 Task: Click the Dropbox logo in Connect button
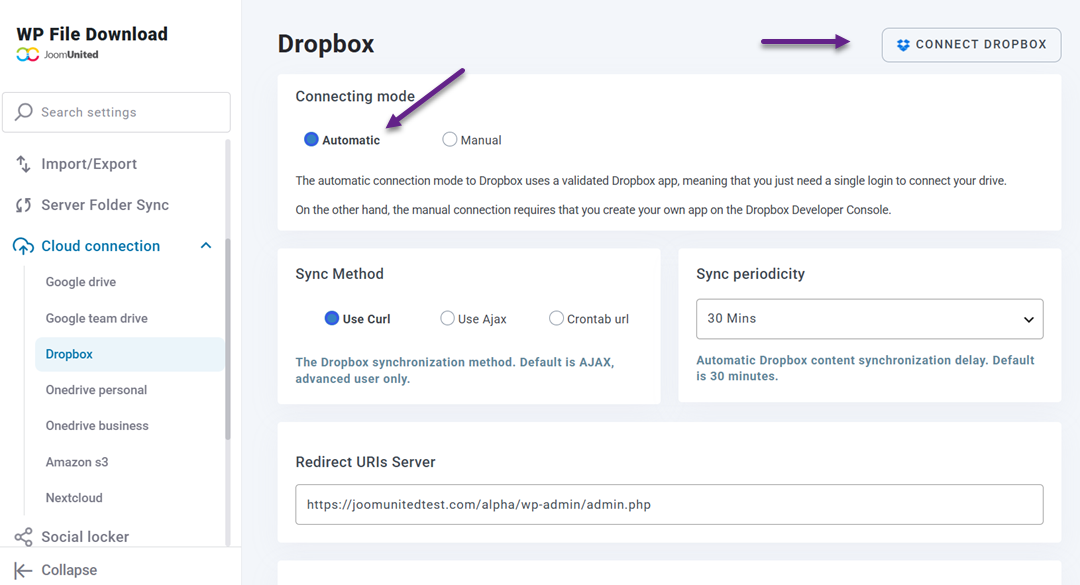click(x=903, y=45)
